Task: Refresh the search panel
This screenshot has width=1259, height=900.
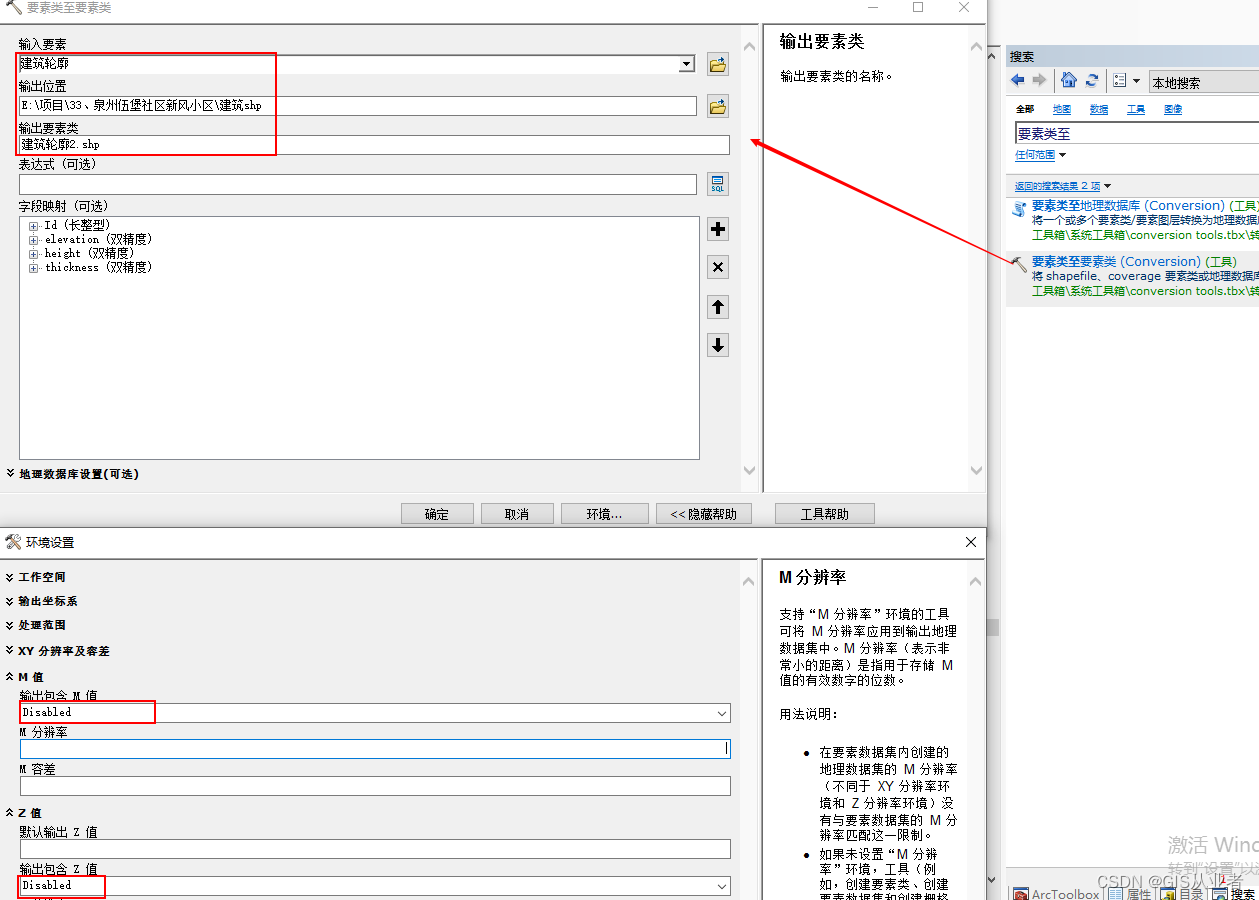Action: point(1092,80)
